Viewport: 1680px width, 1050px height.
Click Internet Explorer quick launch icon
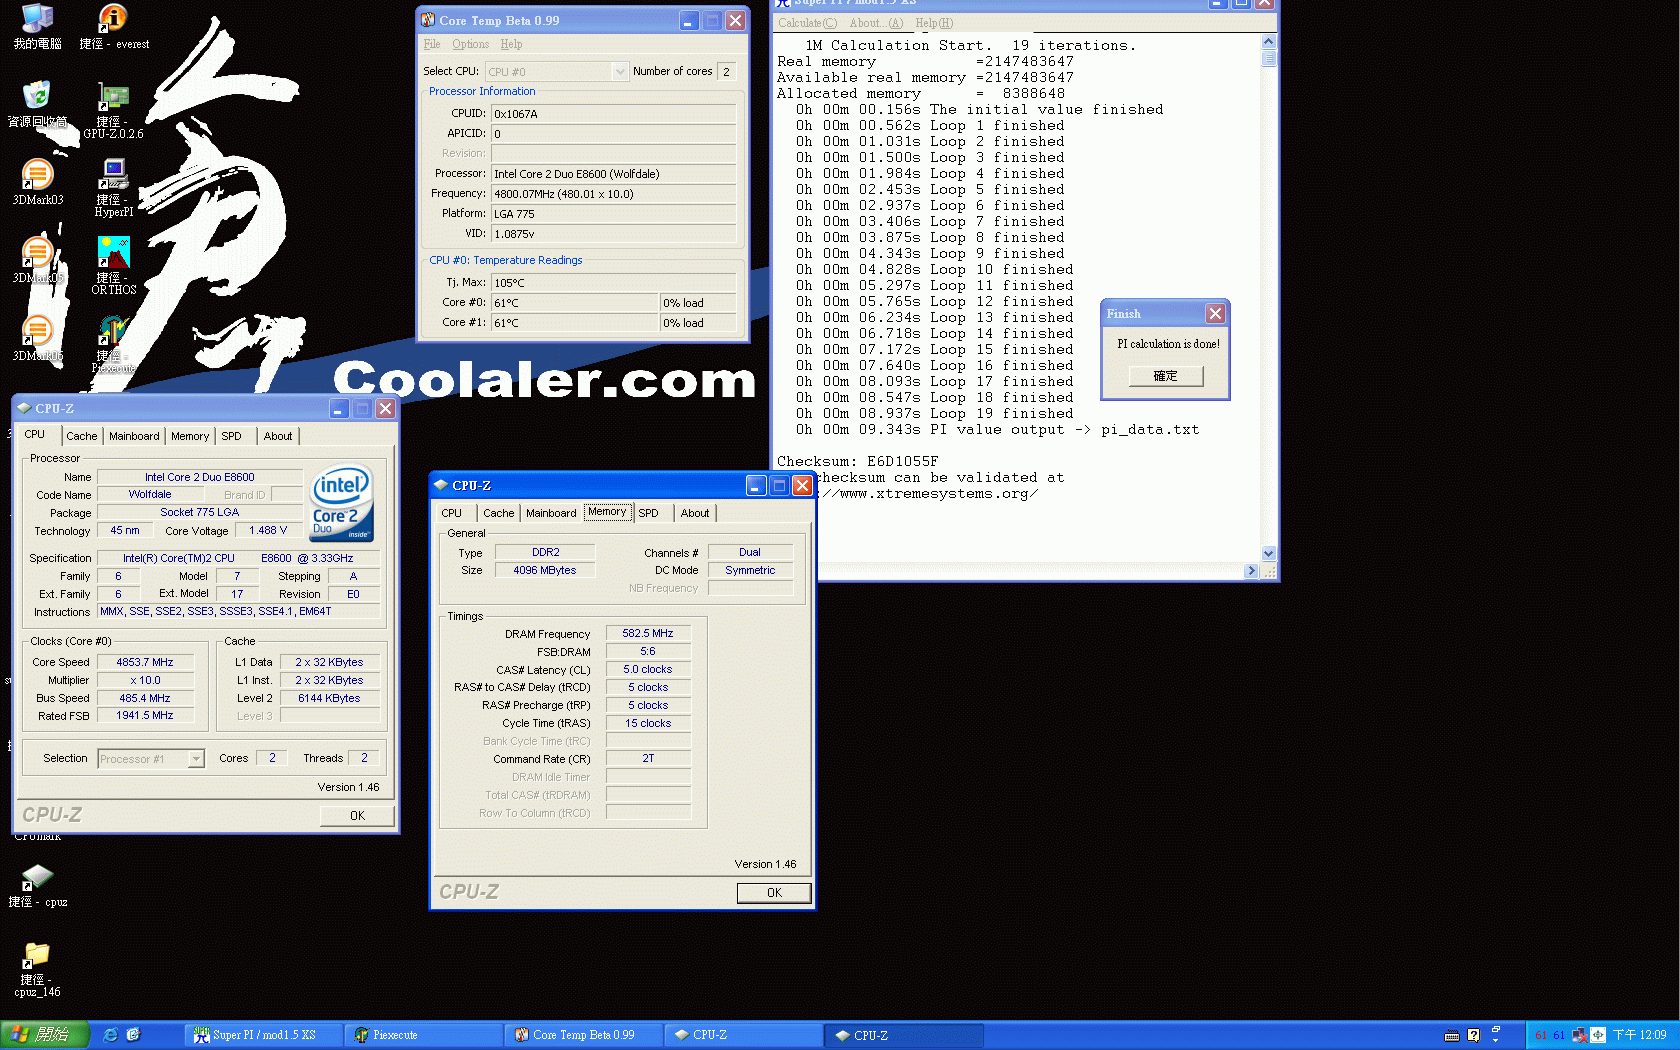(x=110, y=1035)
